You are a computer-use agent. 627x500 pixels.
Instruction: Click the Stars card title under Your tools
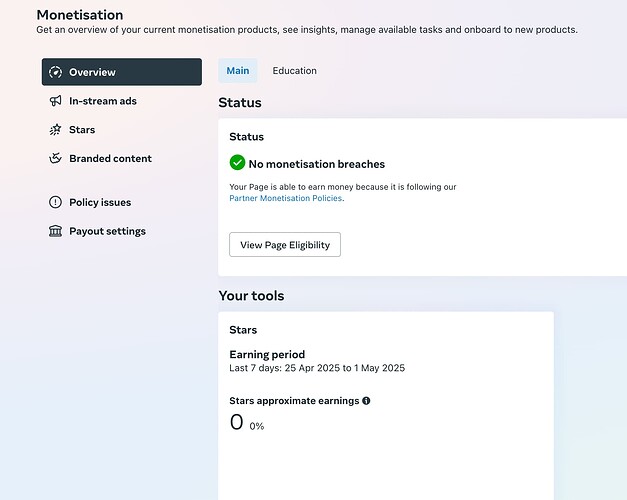coord(243,330)
